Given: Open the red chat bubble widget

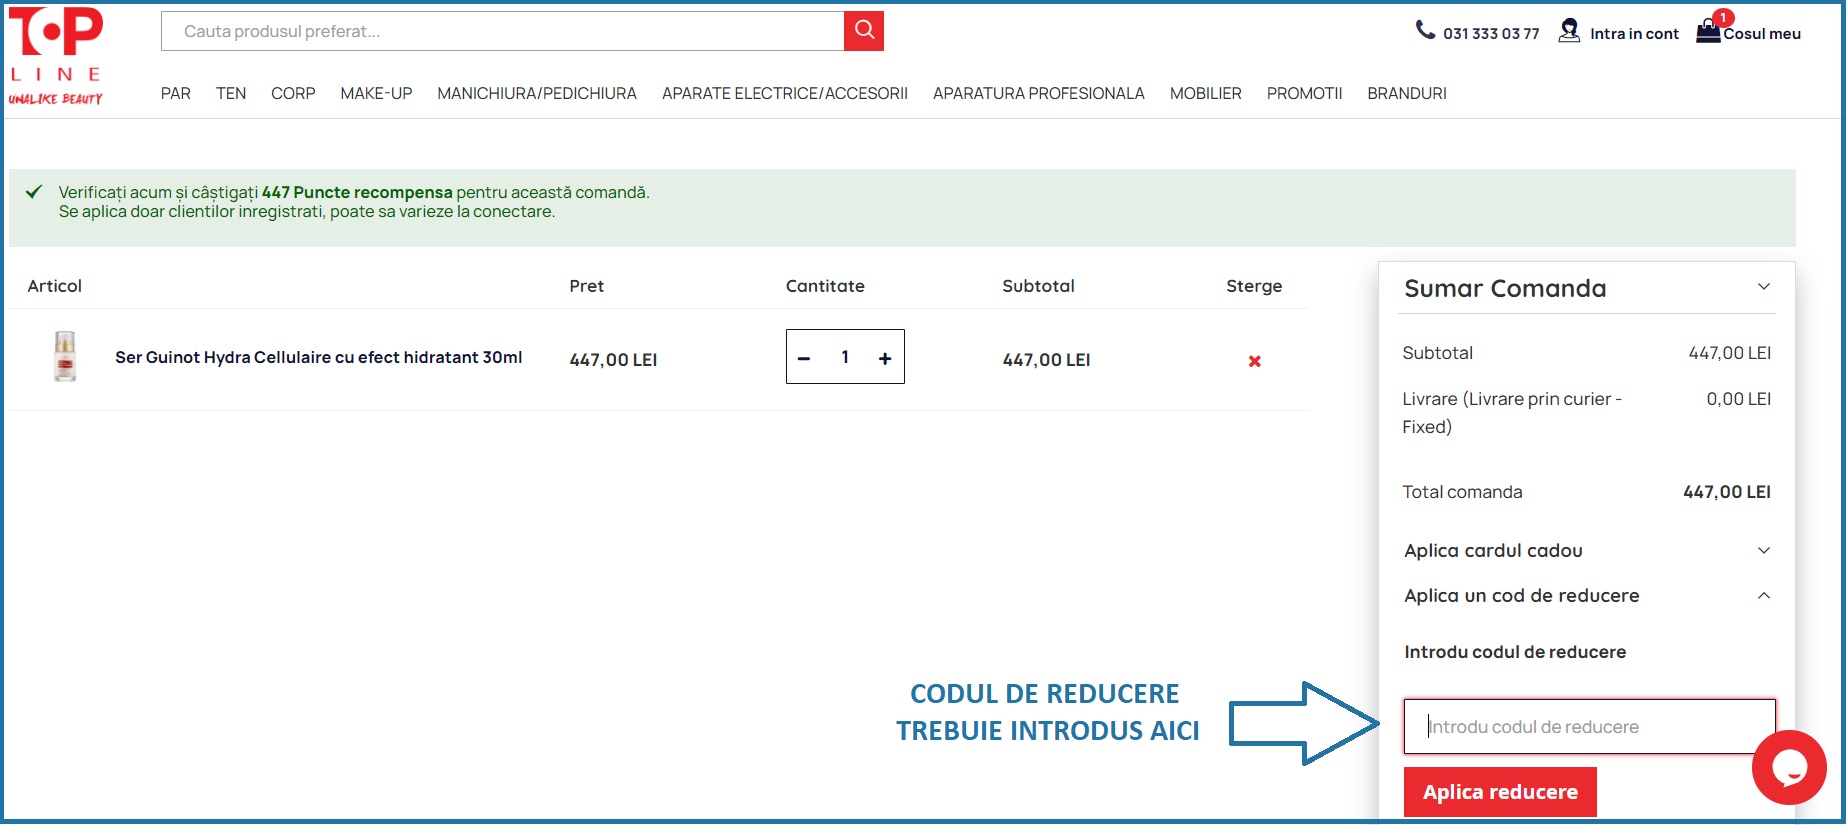Looking at the screenshot, I should 1789,768.
